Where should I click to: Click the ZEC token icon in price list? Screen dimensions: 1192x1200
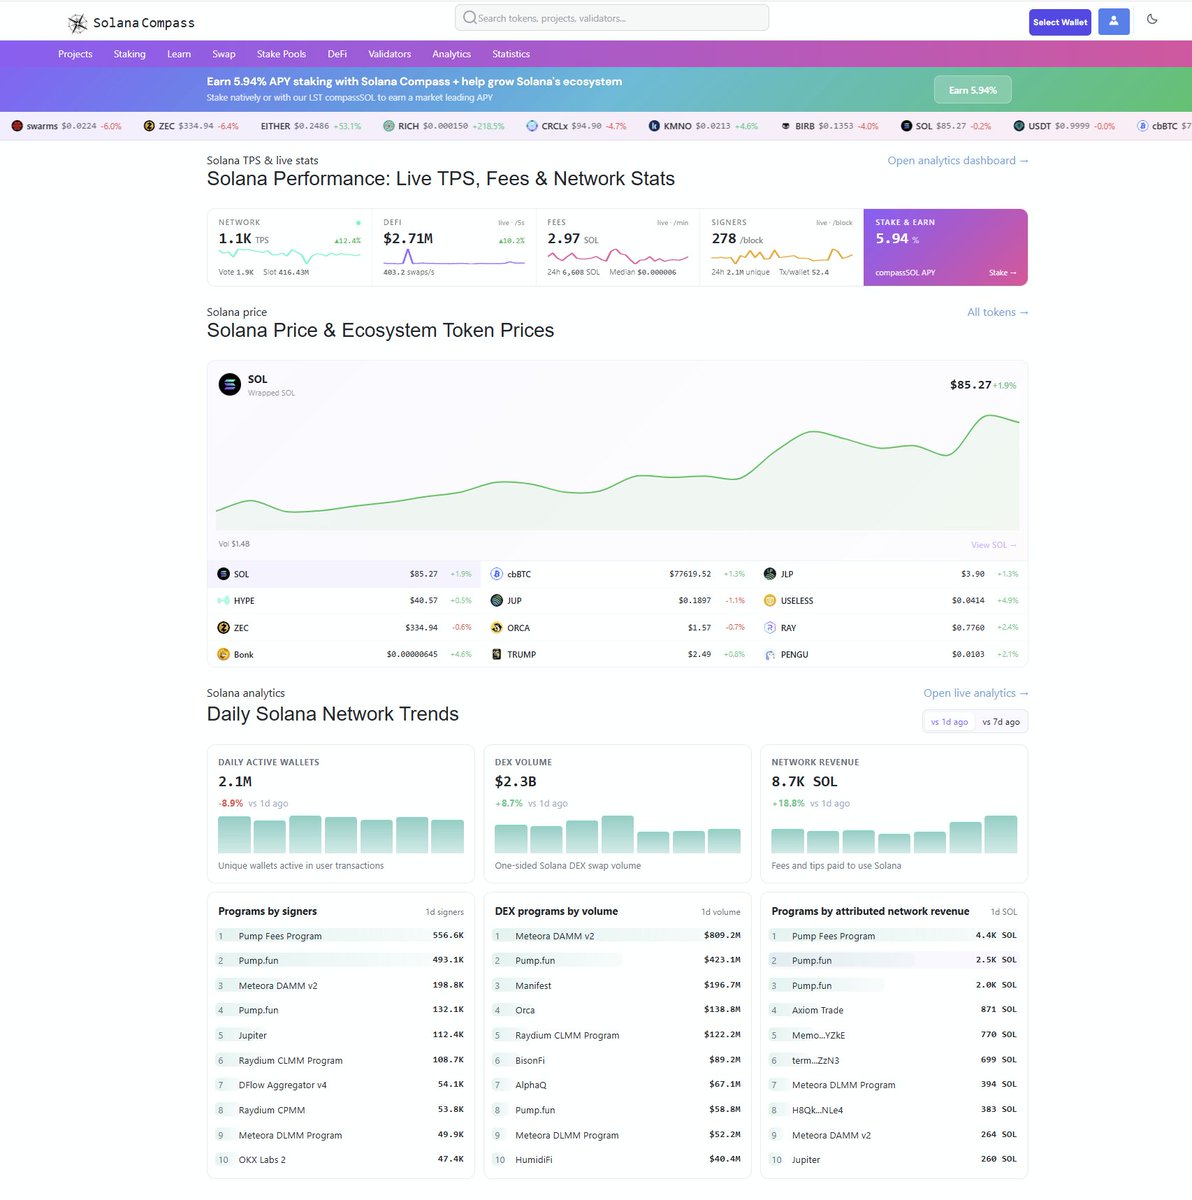[223, 628]
